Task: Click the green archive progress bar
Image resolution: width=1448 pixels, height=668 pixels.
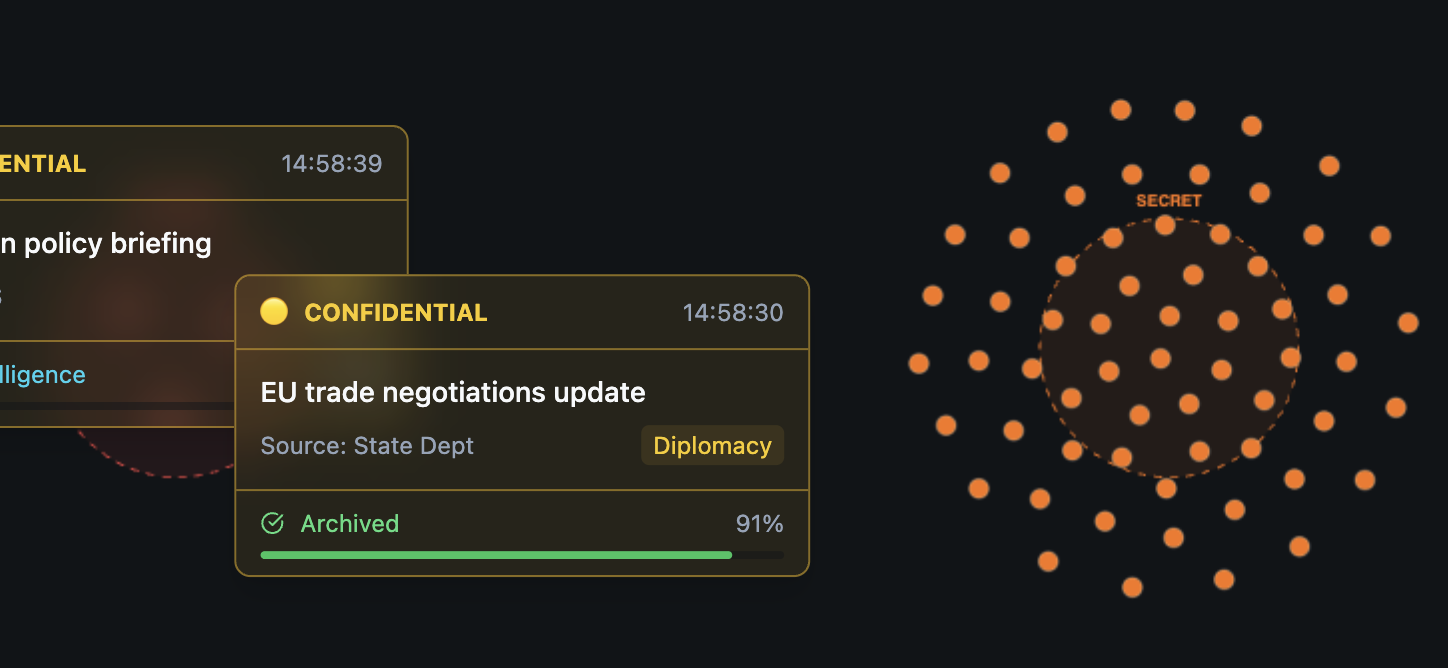Action: click(x=496, y=554)
